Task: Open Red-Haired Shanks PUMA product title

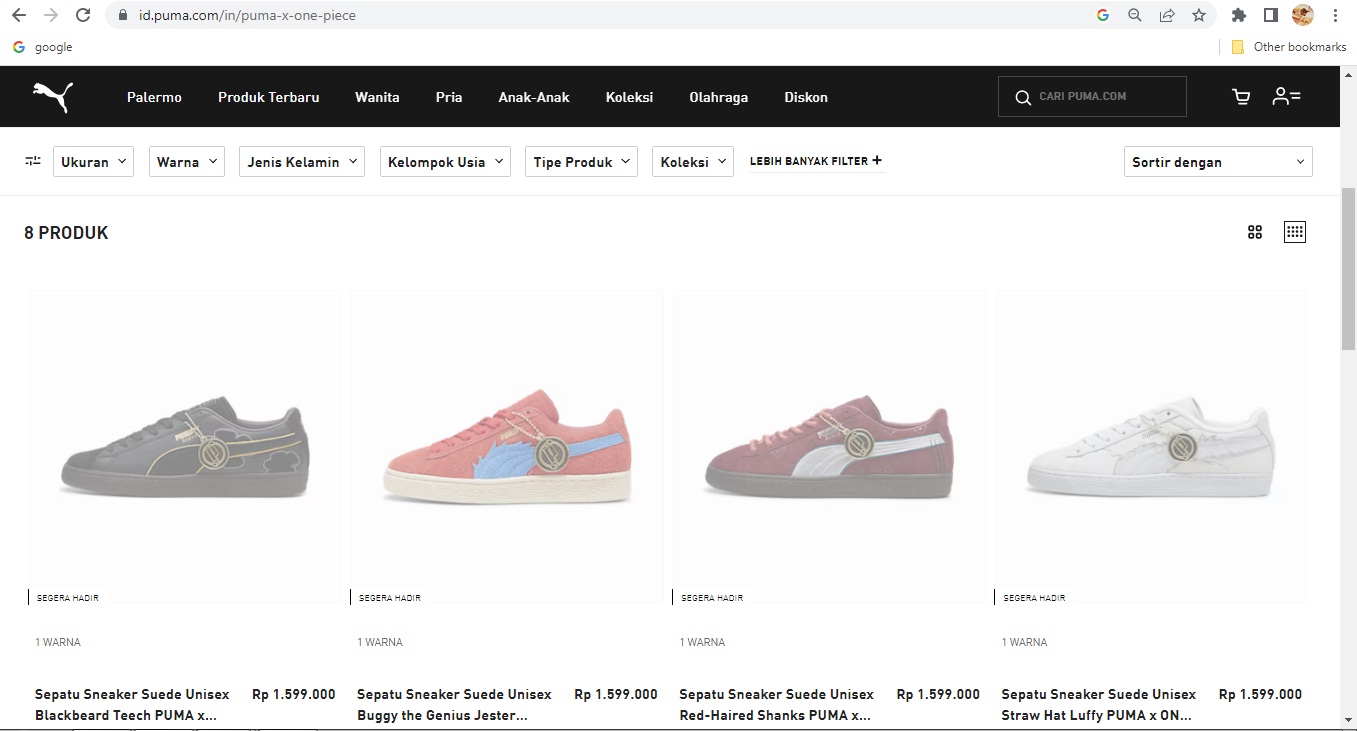Action: 776,705
